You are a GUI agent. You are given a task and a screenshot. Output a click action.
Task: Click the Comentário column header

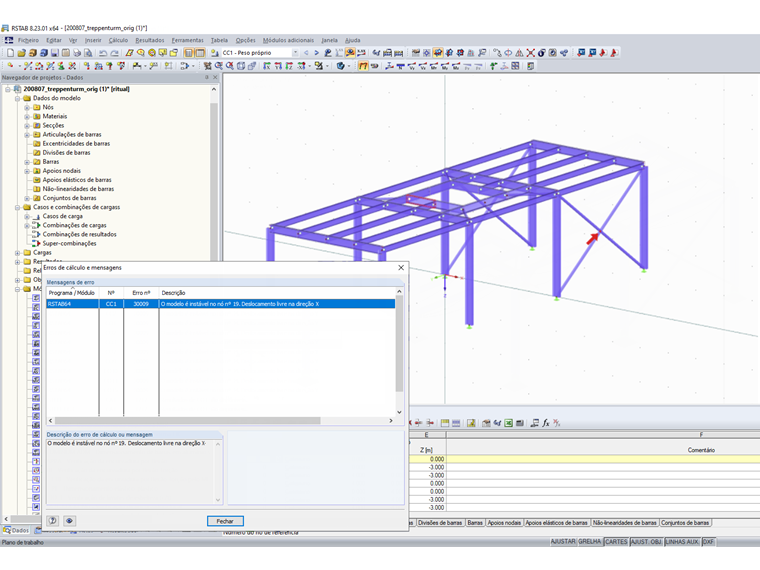click(x=701, y=450)
